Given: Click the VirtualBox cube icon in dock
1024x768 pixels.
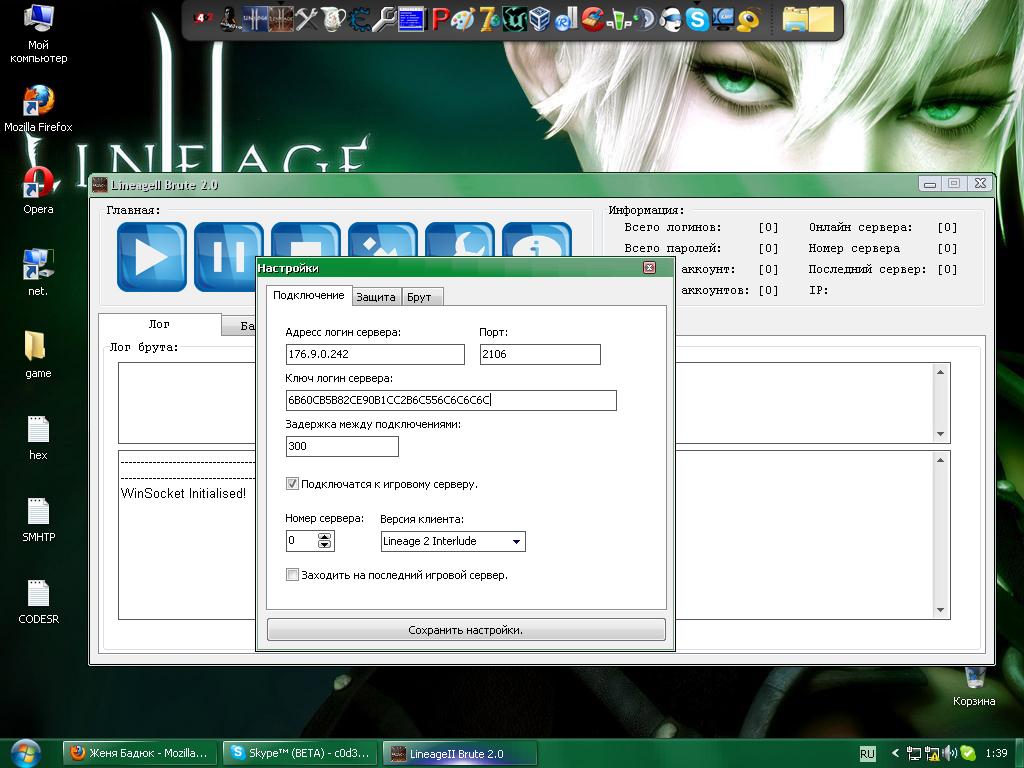Looking at the screenshot, I should (539, 20).
